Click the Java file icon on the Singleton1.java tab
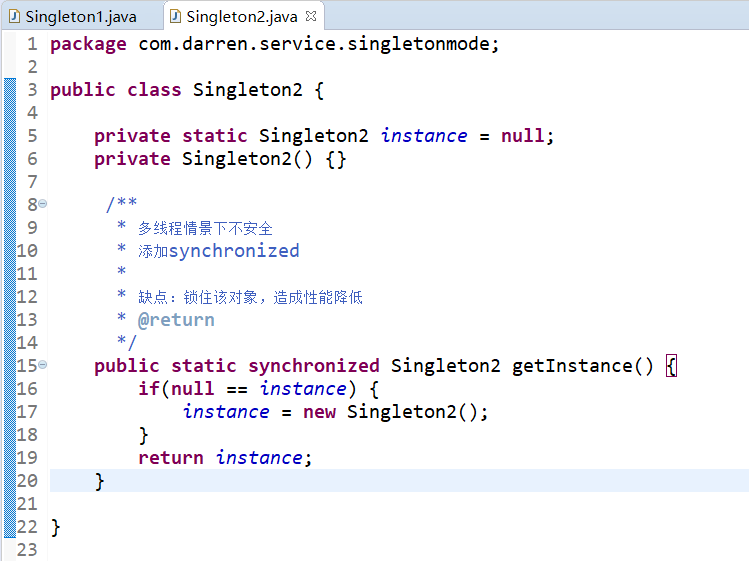This screenshot has width=749, height=561. pyautogui.click(x=14, y=17)
